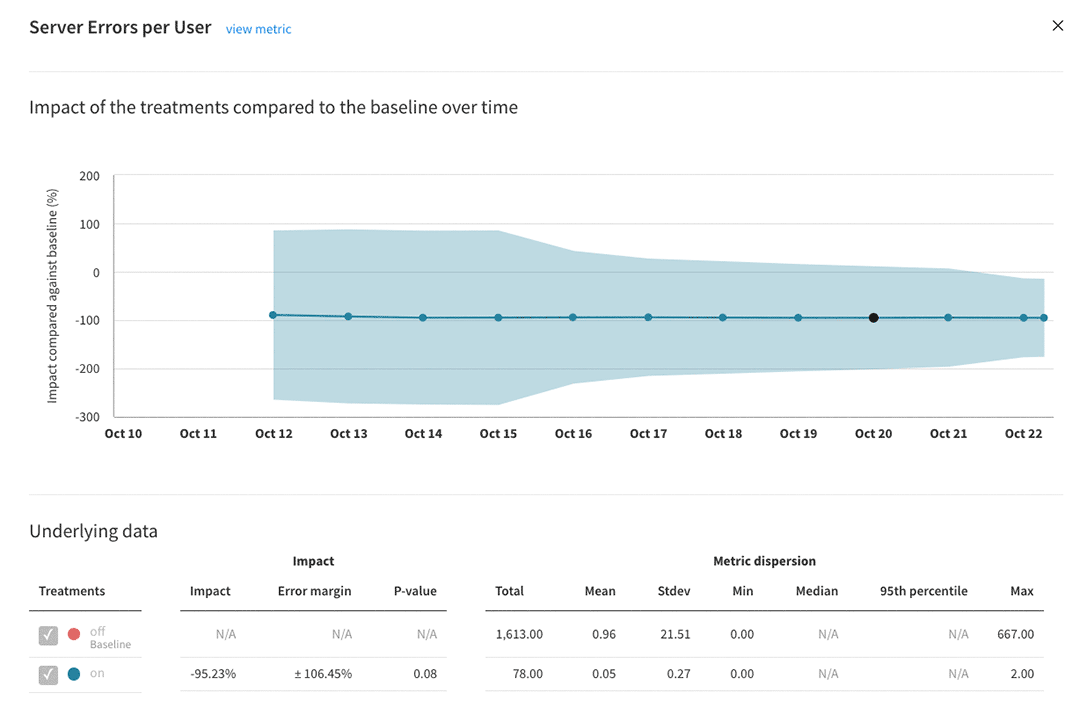Select the Oct 17 data point
1080x722 pixels.
648,318
